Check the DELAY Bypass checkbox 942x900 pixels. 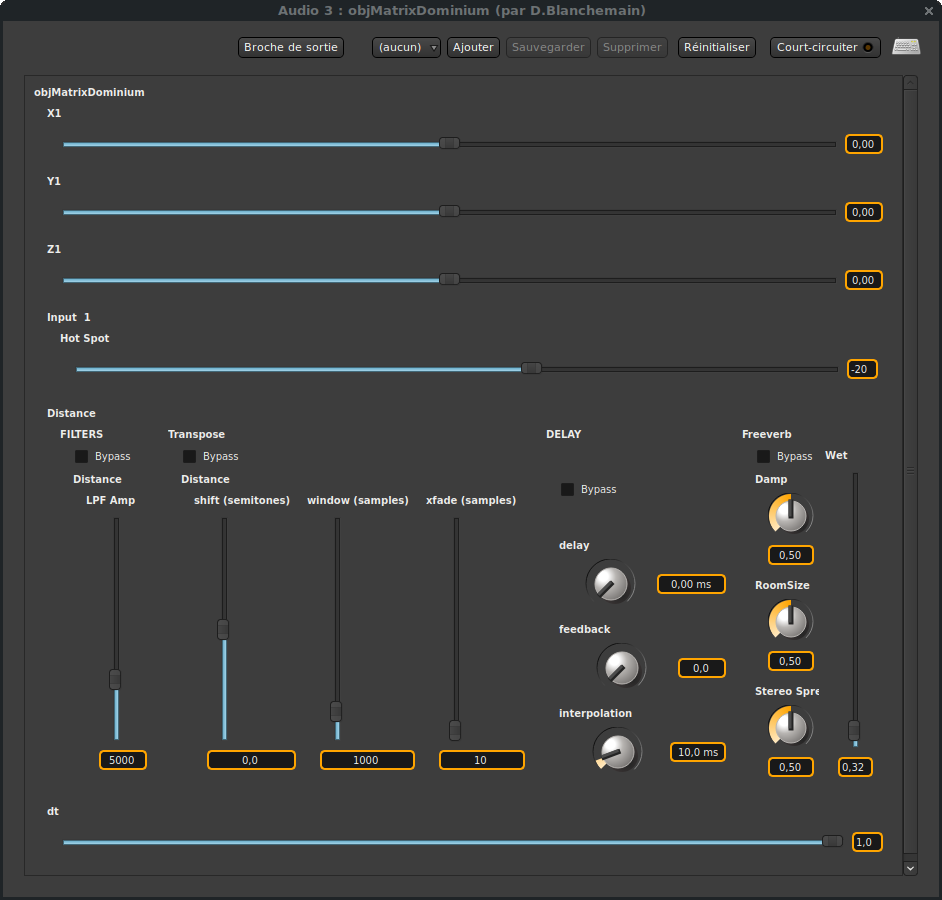[568, 489]
